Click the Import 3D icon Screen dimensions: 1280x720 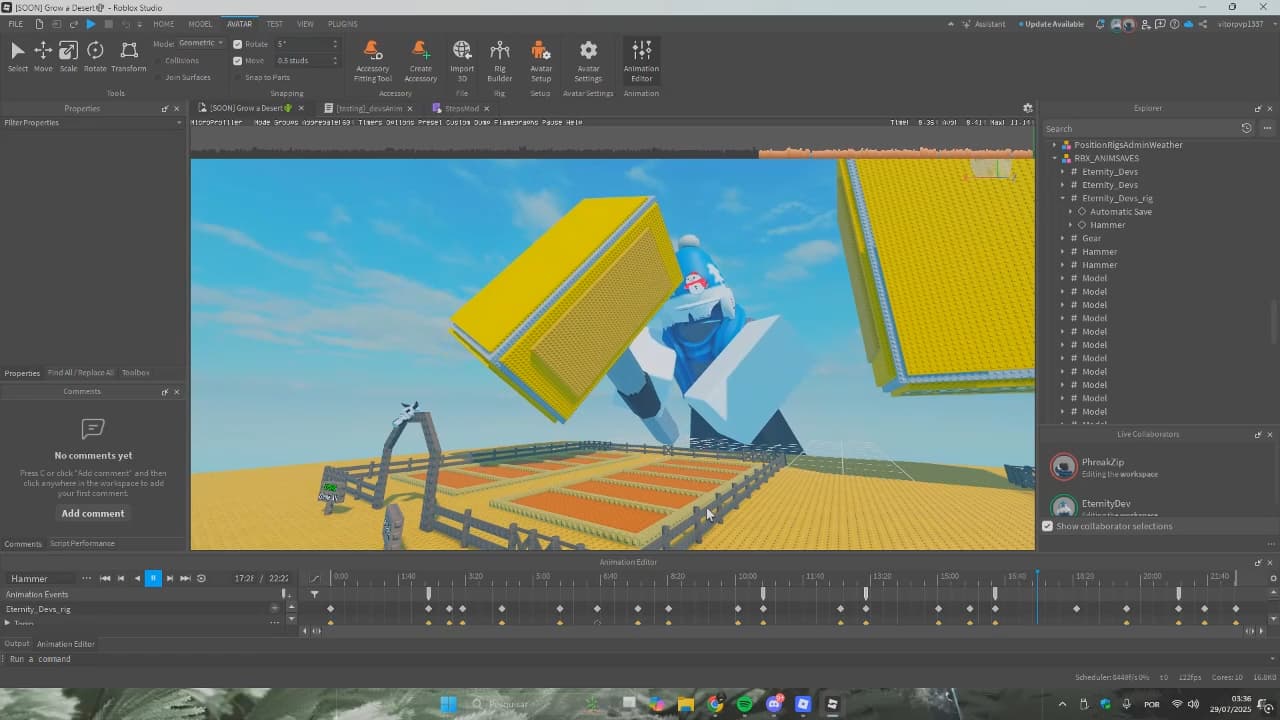(x=462, y=60)
